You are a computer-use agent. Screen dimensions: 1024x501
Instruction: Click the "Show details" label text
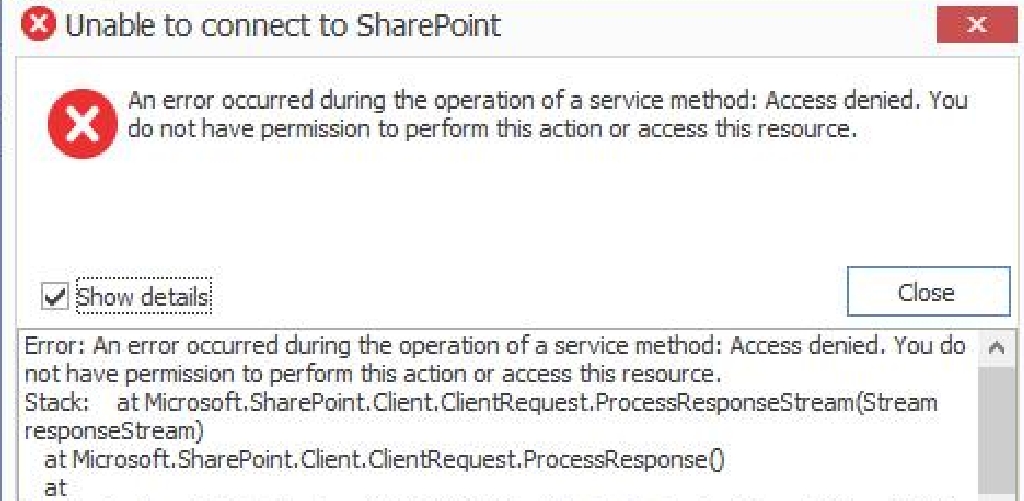142,297
